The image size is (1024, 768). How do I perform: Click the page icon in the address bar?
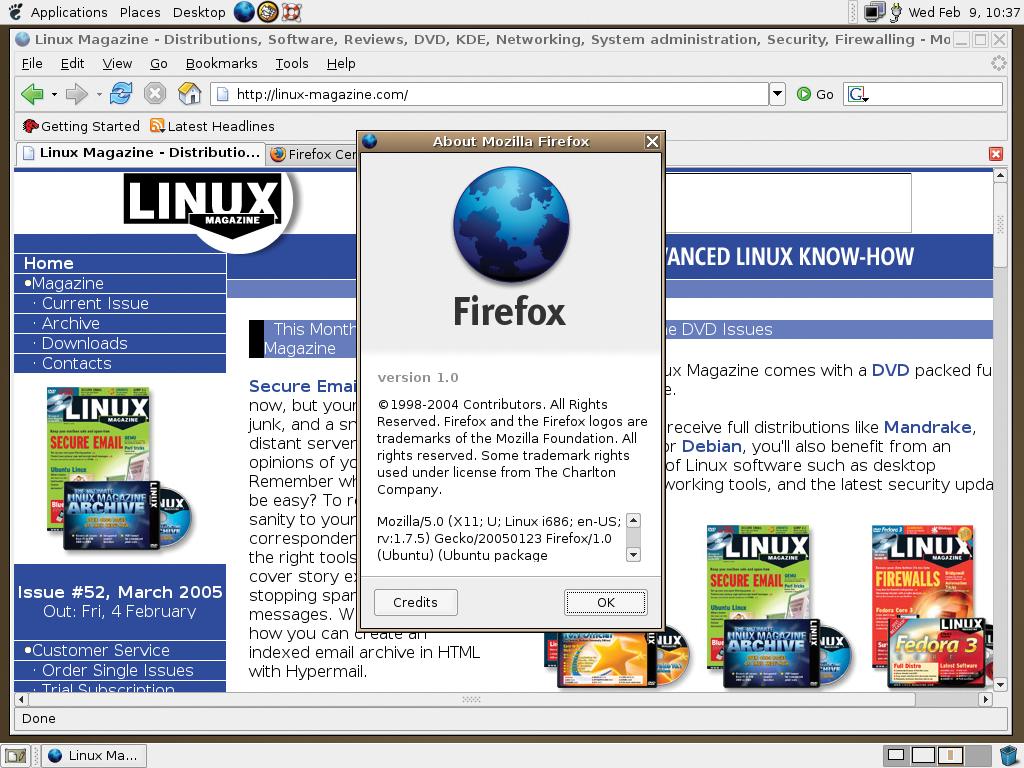pos(223,94)
